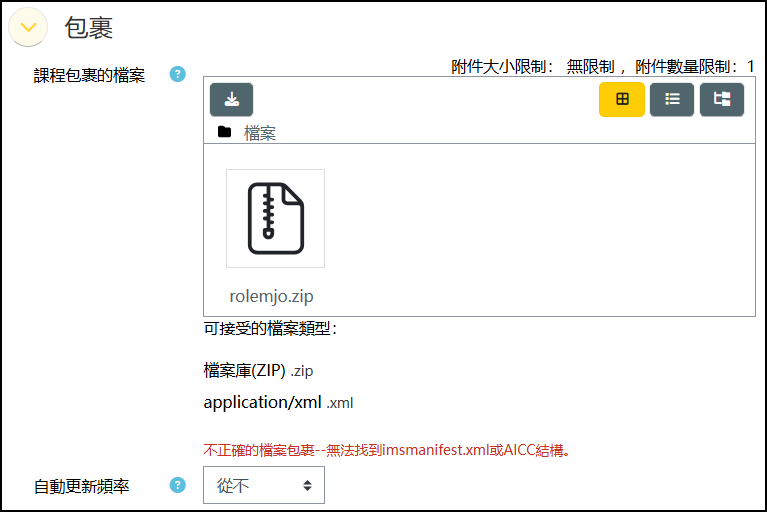
Task: Click the rolemjo.zip file name
Action: click(271, 296)
